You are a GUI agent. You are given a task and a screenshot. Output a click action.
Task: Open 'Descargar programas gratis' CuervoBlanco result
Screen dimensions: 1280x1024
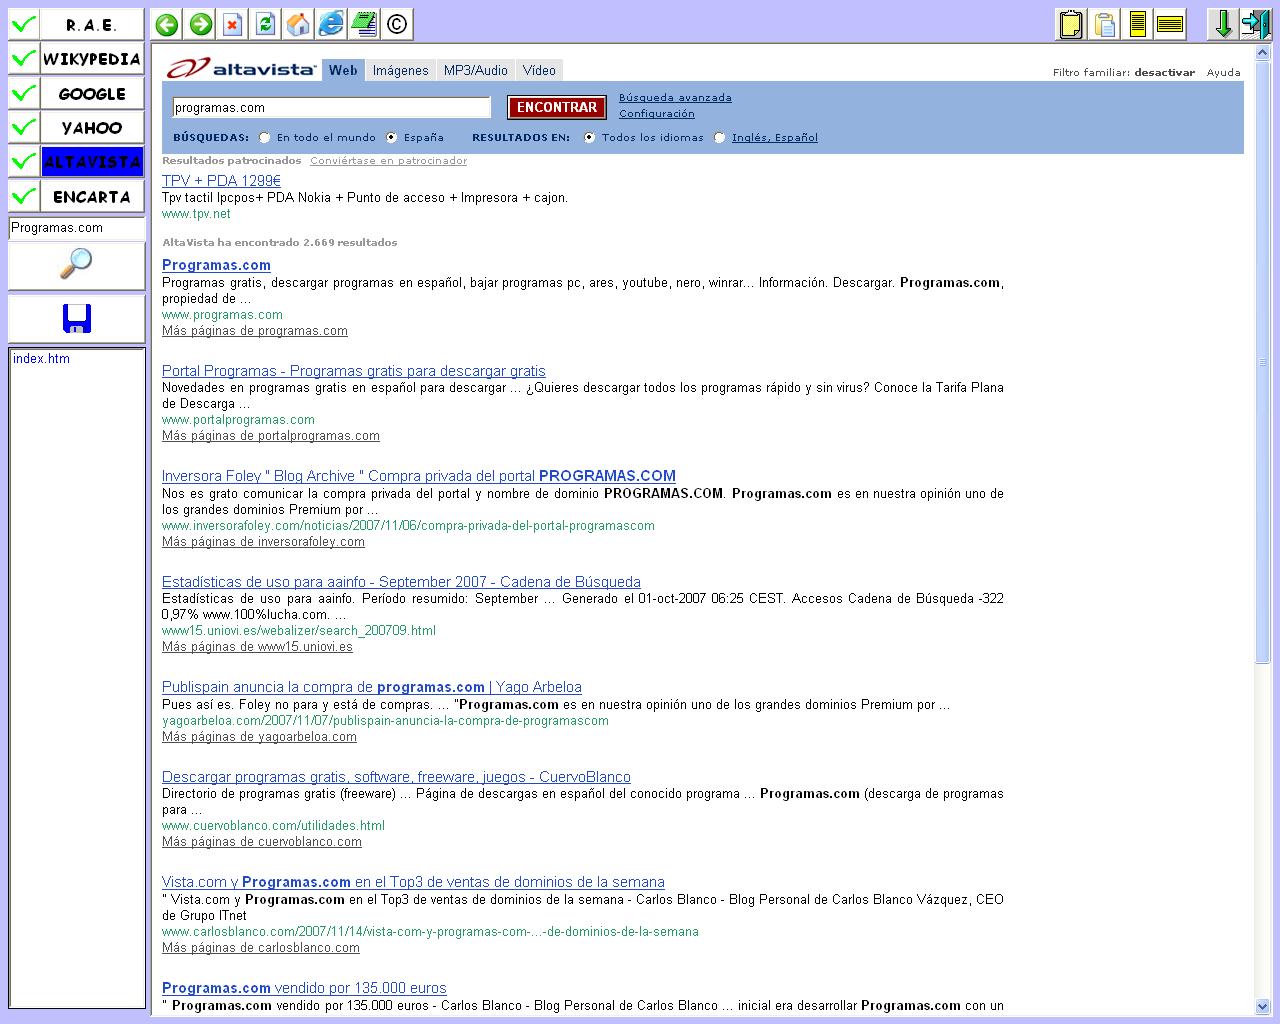(396, 777)
